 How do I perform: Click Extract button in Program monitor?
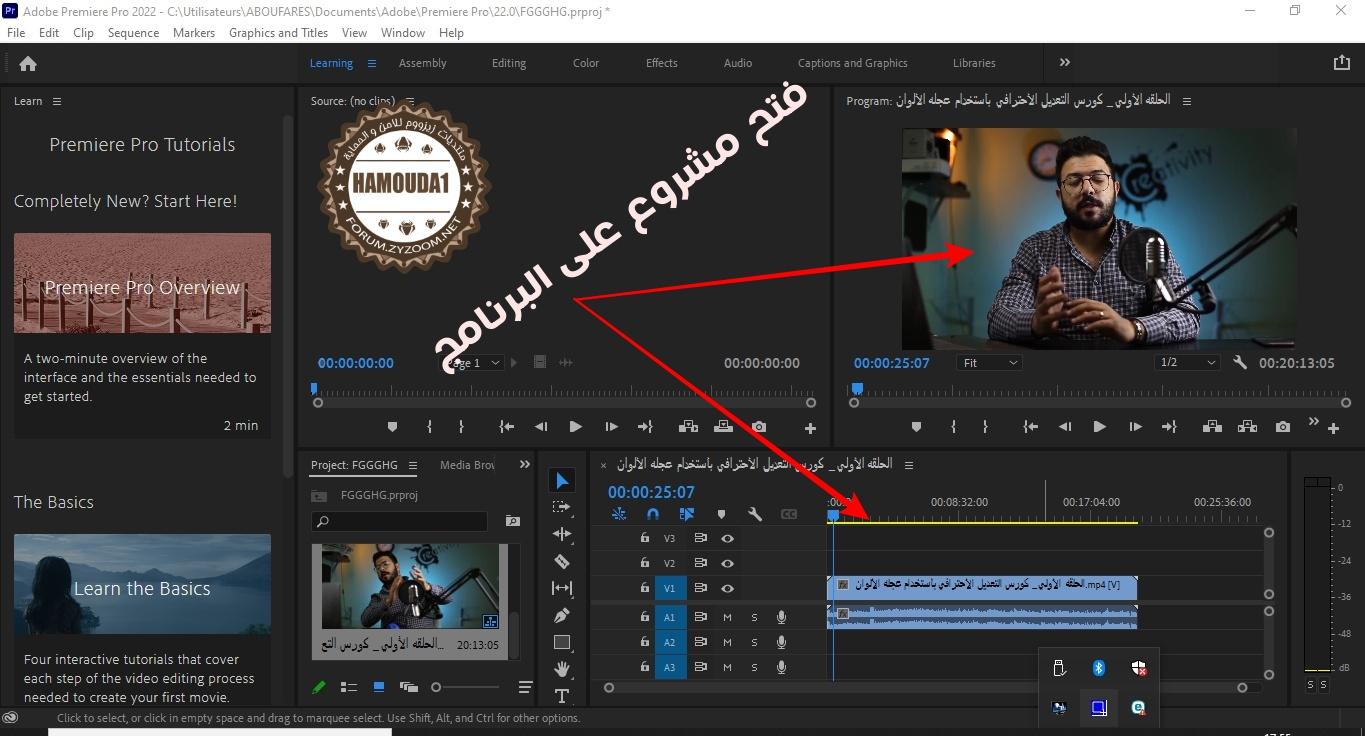click(1247, 427)
